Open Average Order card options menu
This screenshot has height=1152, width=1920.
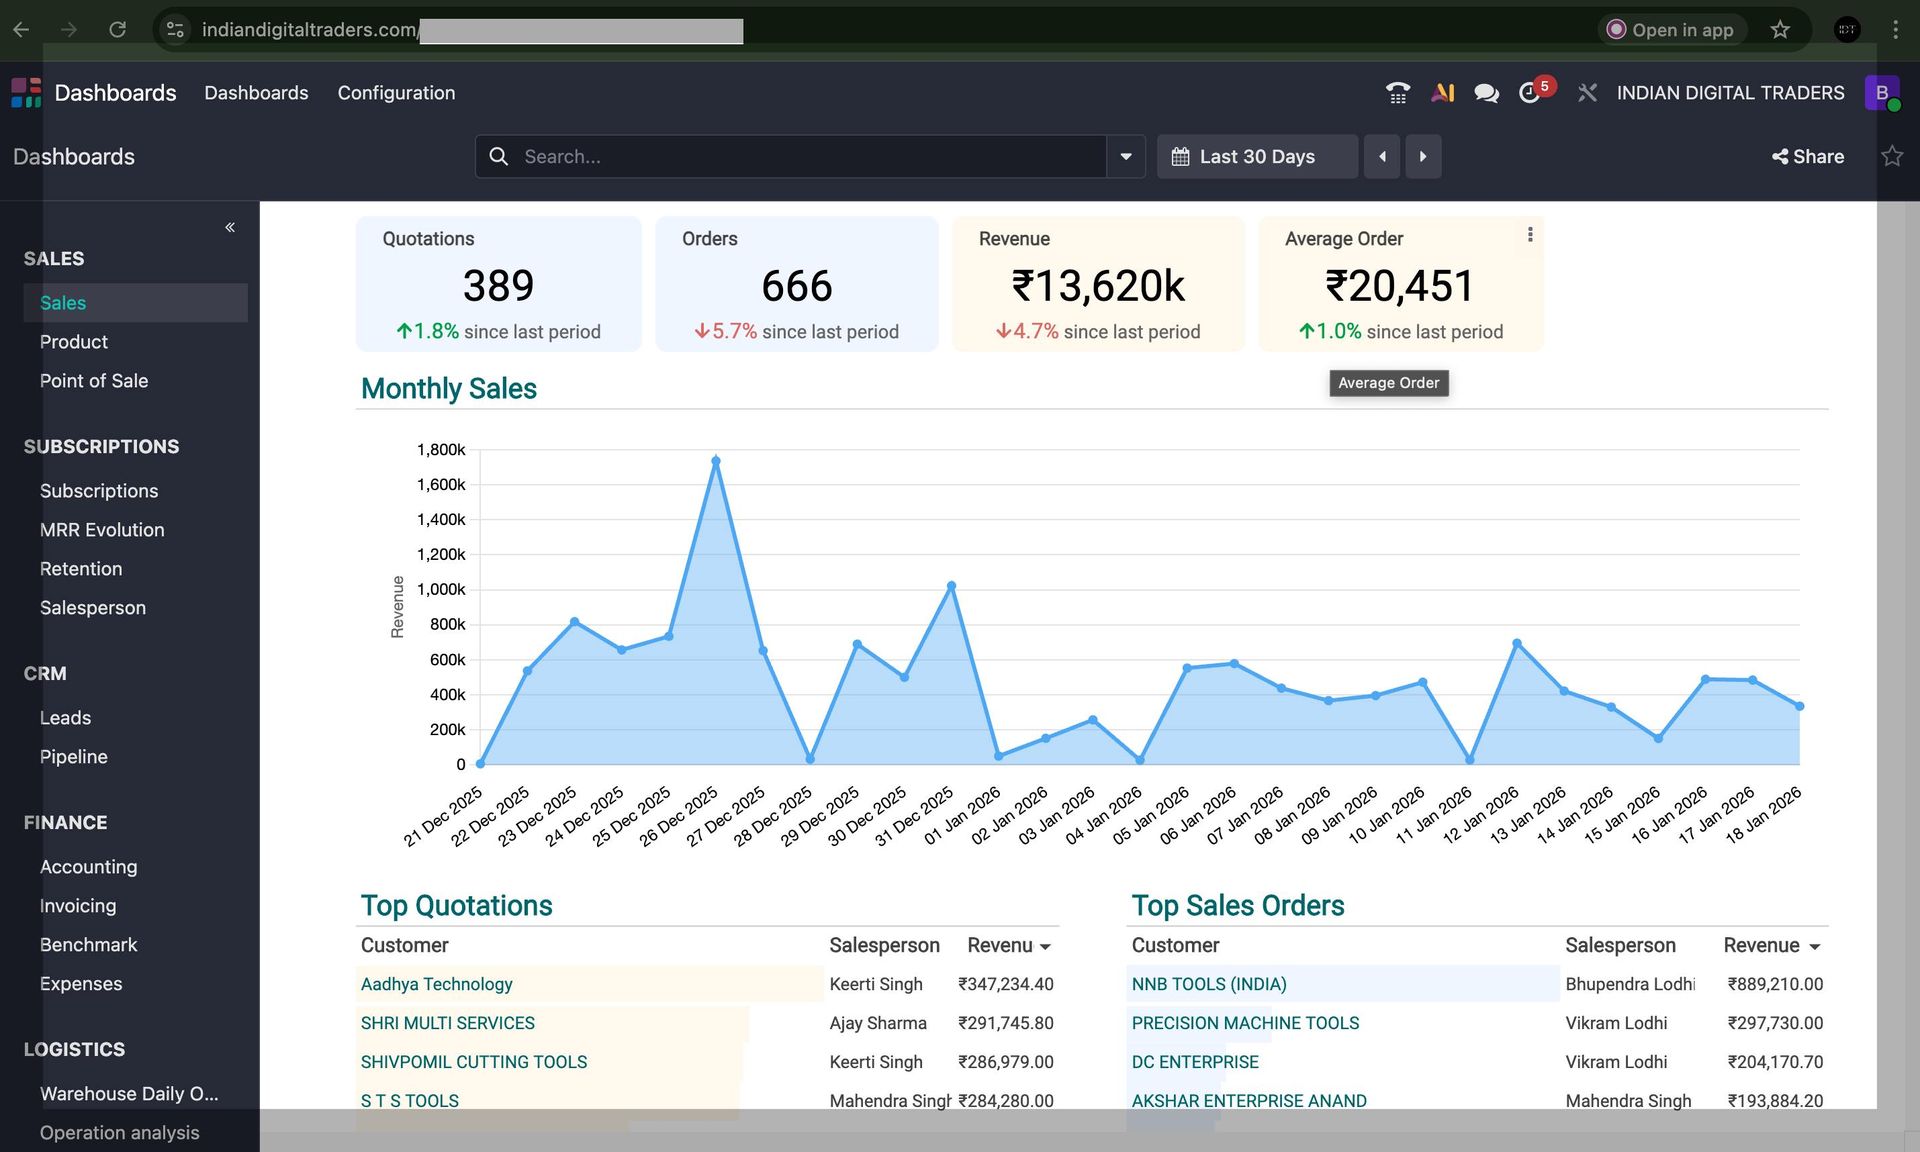pyautogui.click(x=1529, y=235)
